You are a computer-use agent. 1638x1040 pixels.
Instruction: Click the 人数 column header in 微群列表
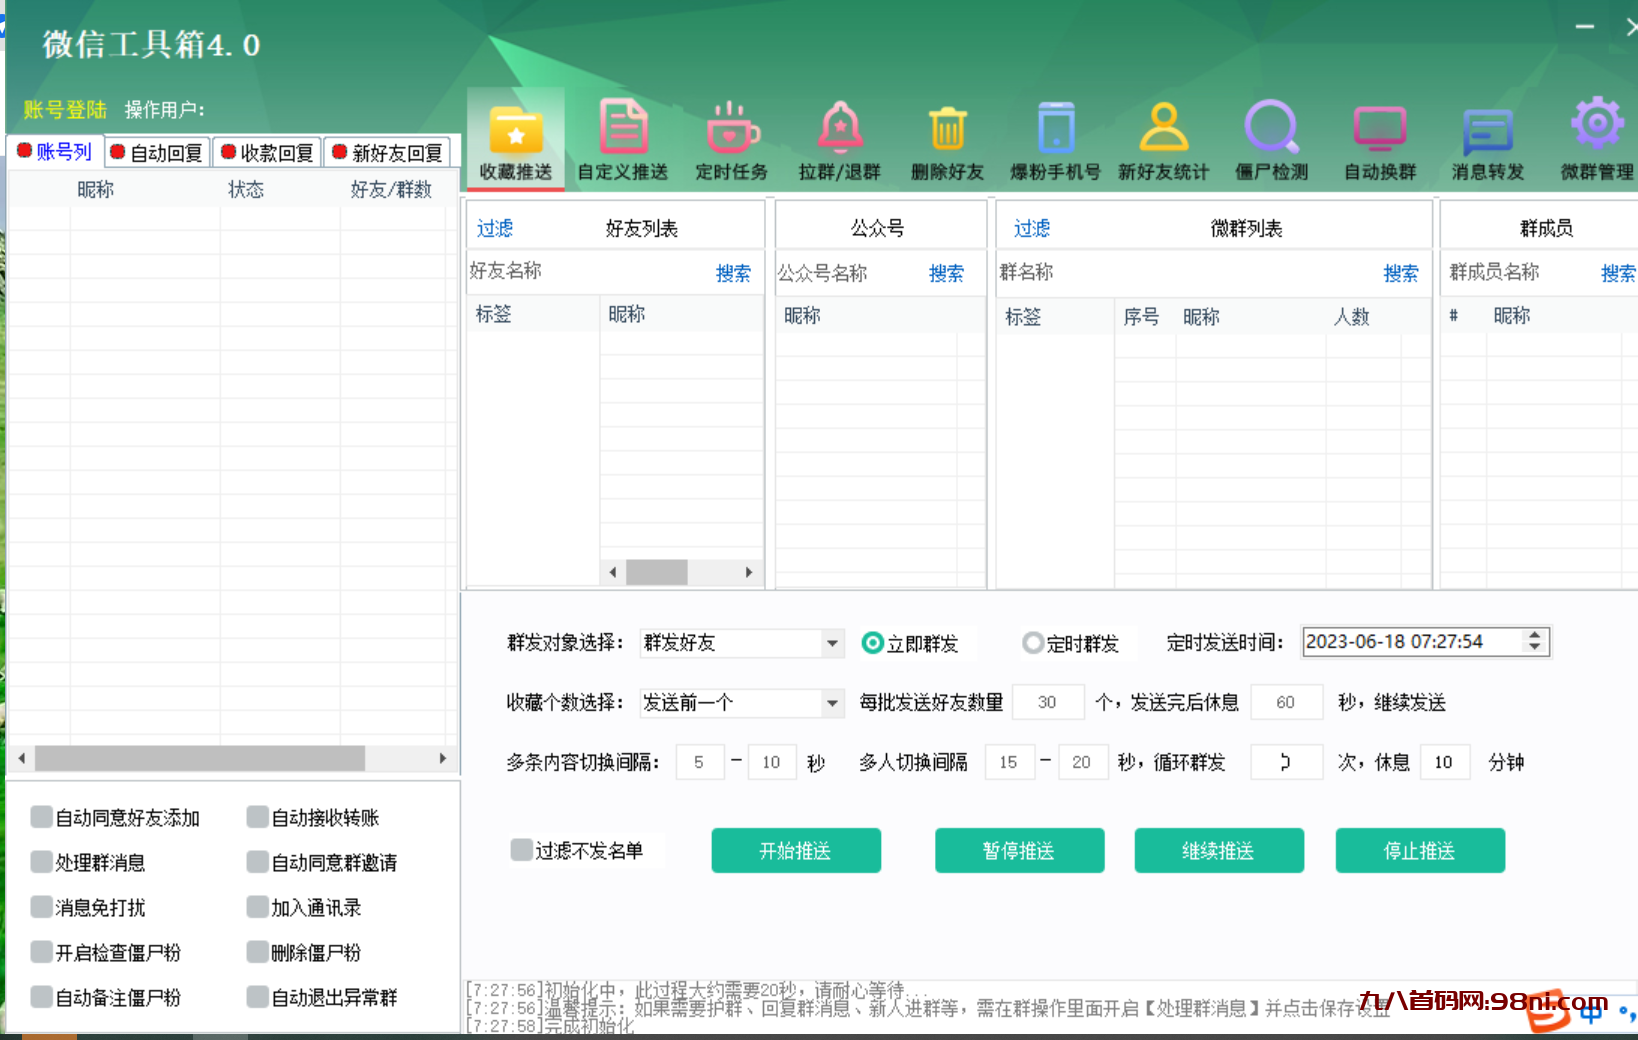pos(1351,316)
